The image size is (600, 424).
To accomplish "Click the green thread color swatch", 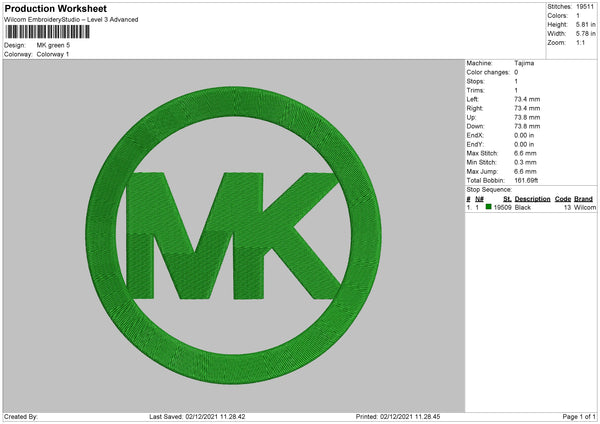I will [x=488, y=207].
